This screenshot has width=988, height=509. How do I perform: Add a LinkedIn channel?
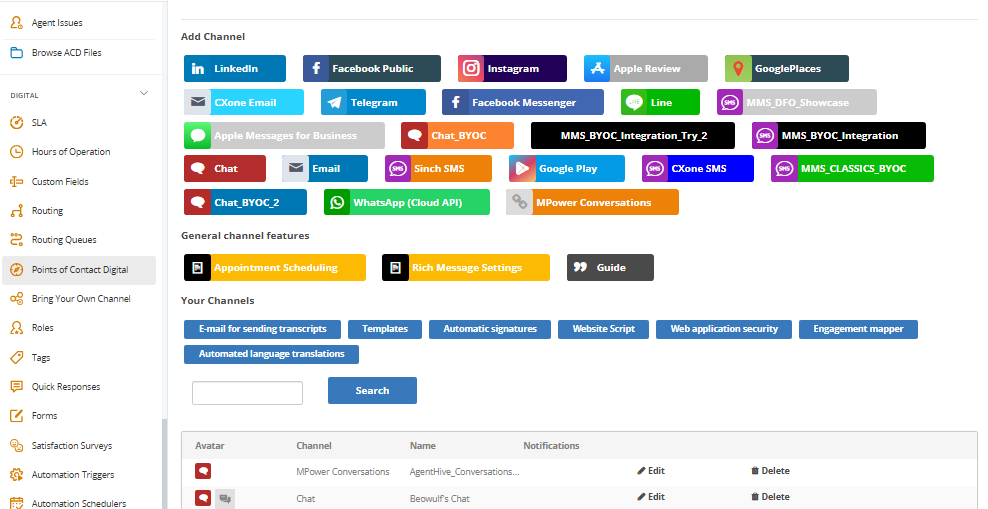pos(234,69)
